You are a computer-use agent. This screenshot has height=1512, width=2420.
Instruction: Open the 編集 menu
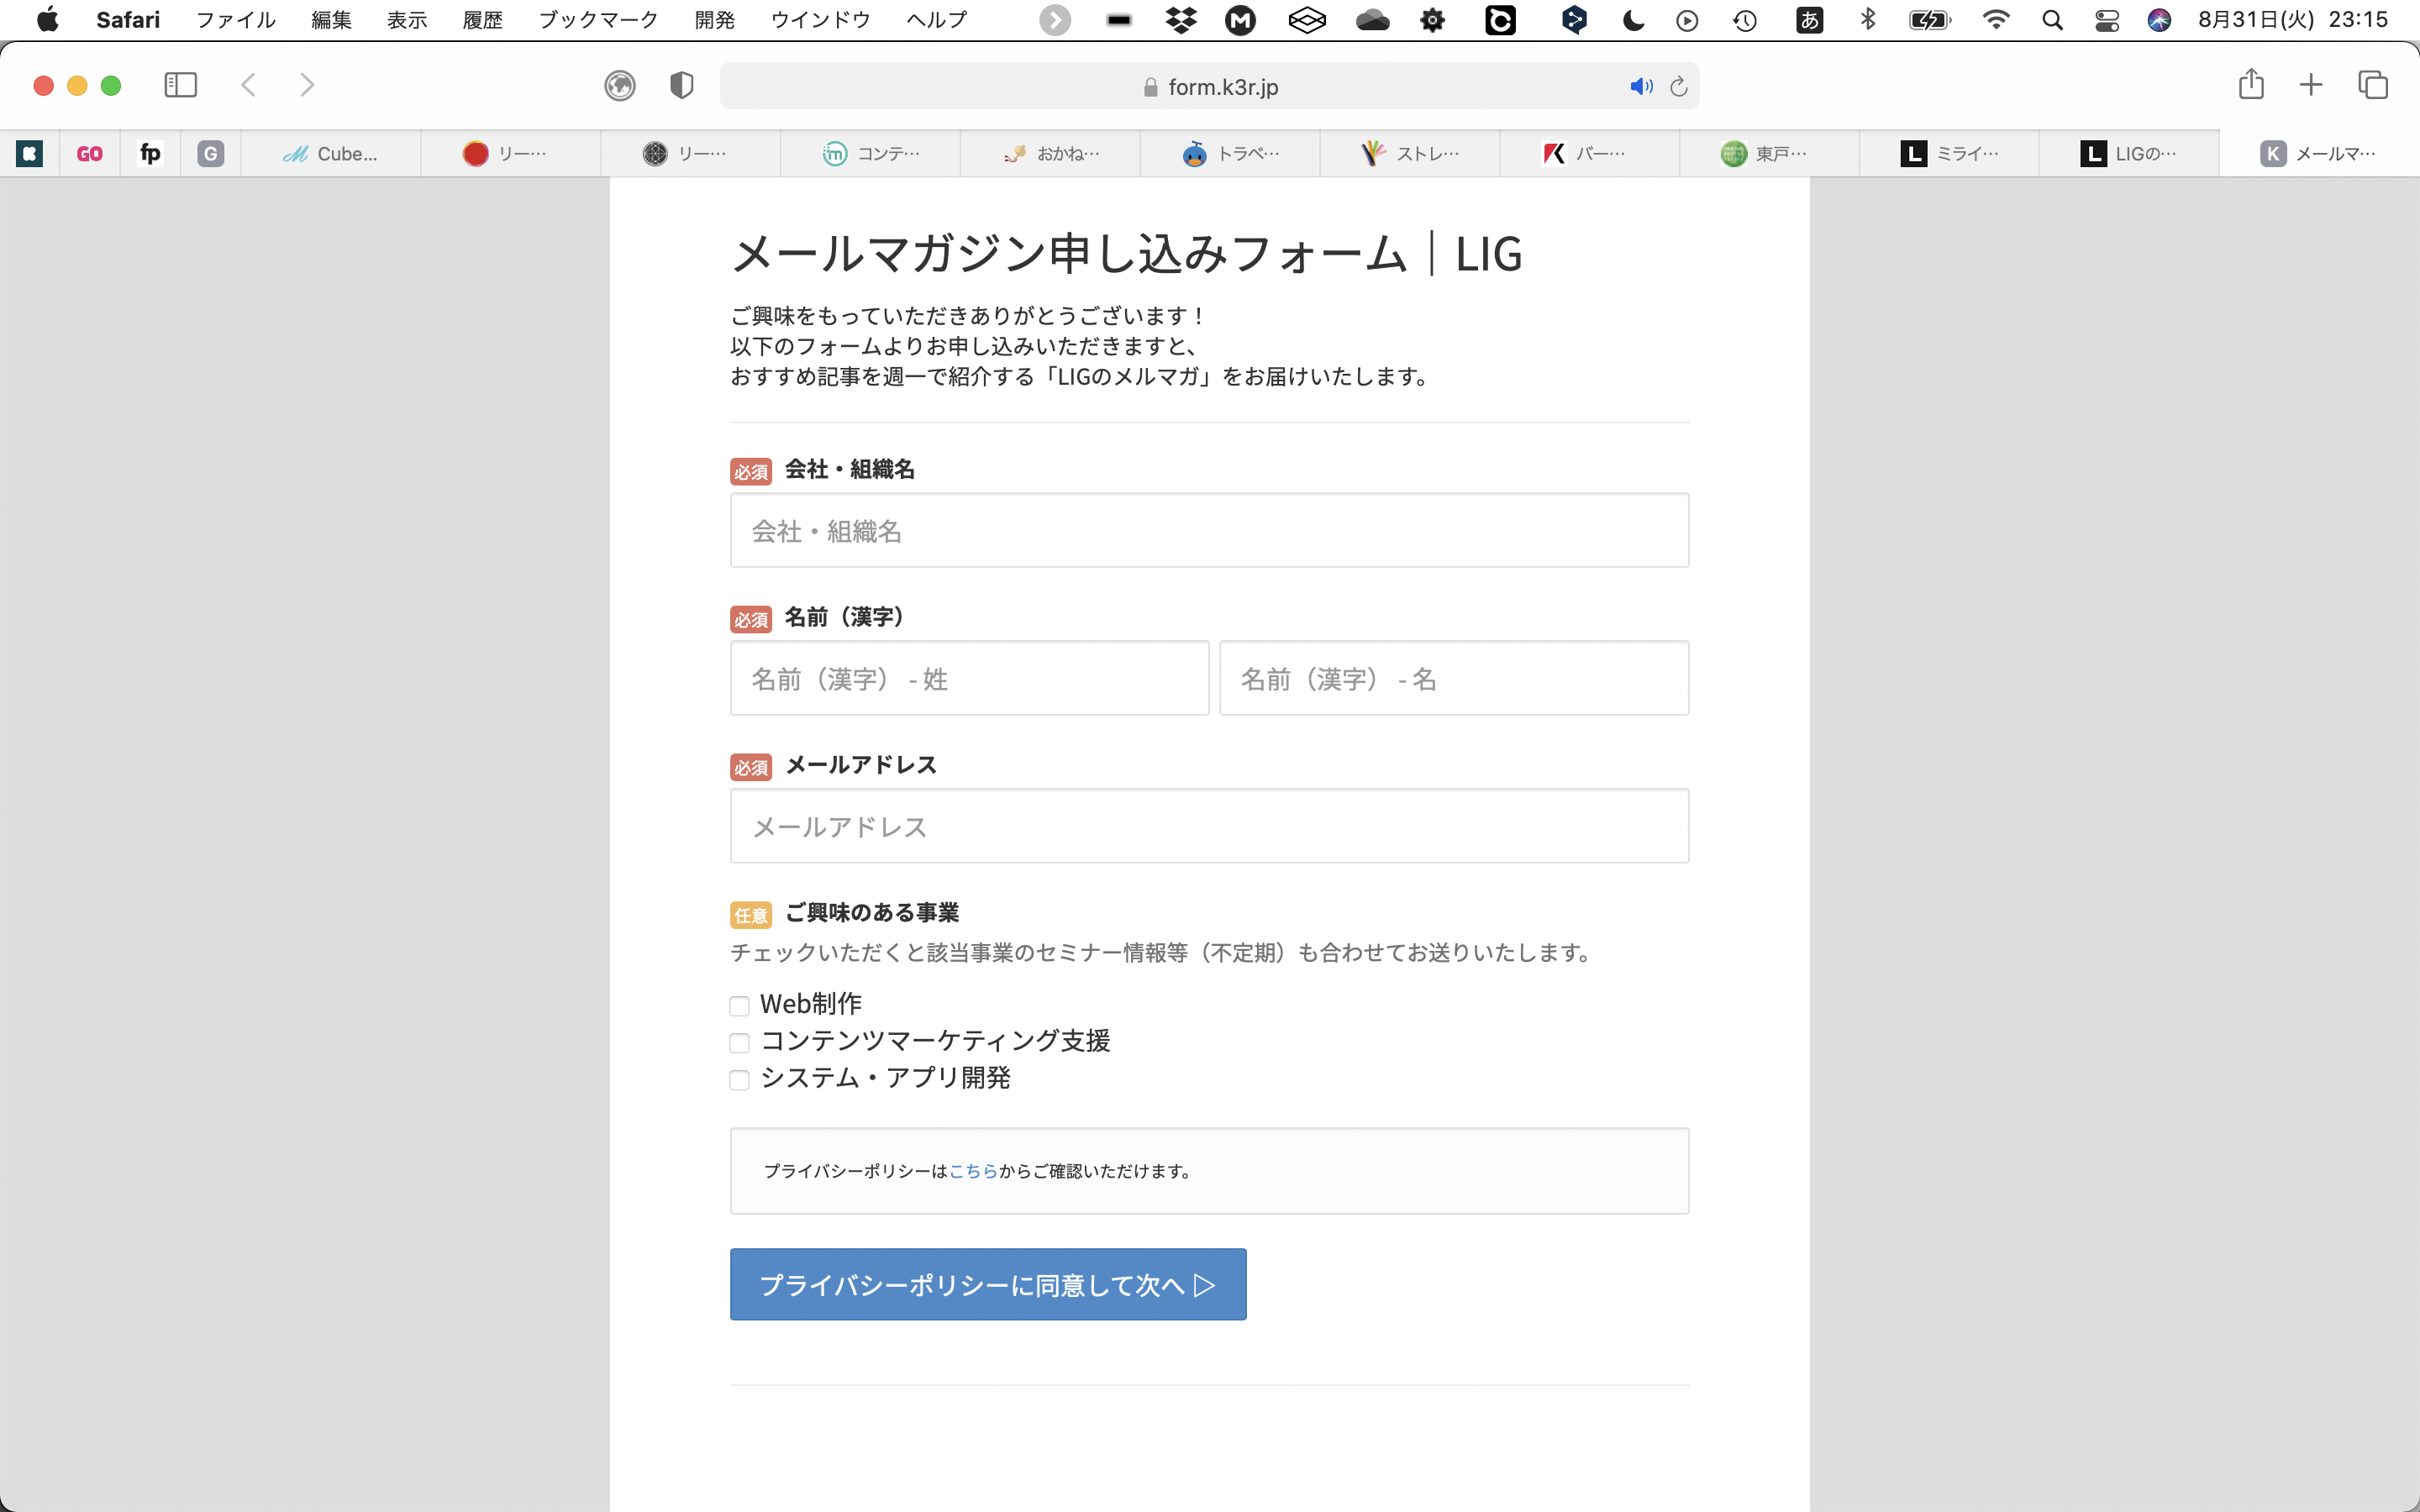pos(331,20)
